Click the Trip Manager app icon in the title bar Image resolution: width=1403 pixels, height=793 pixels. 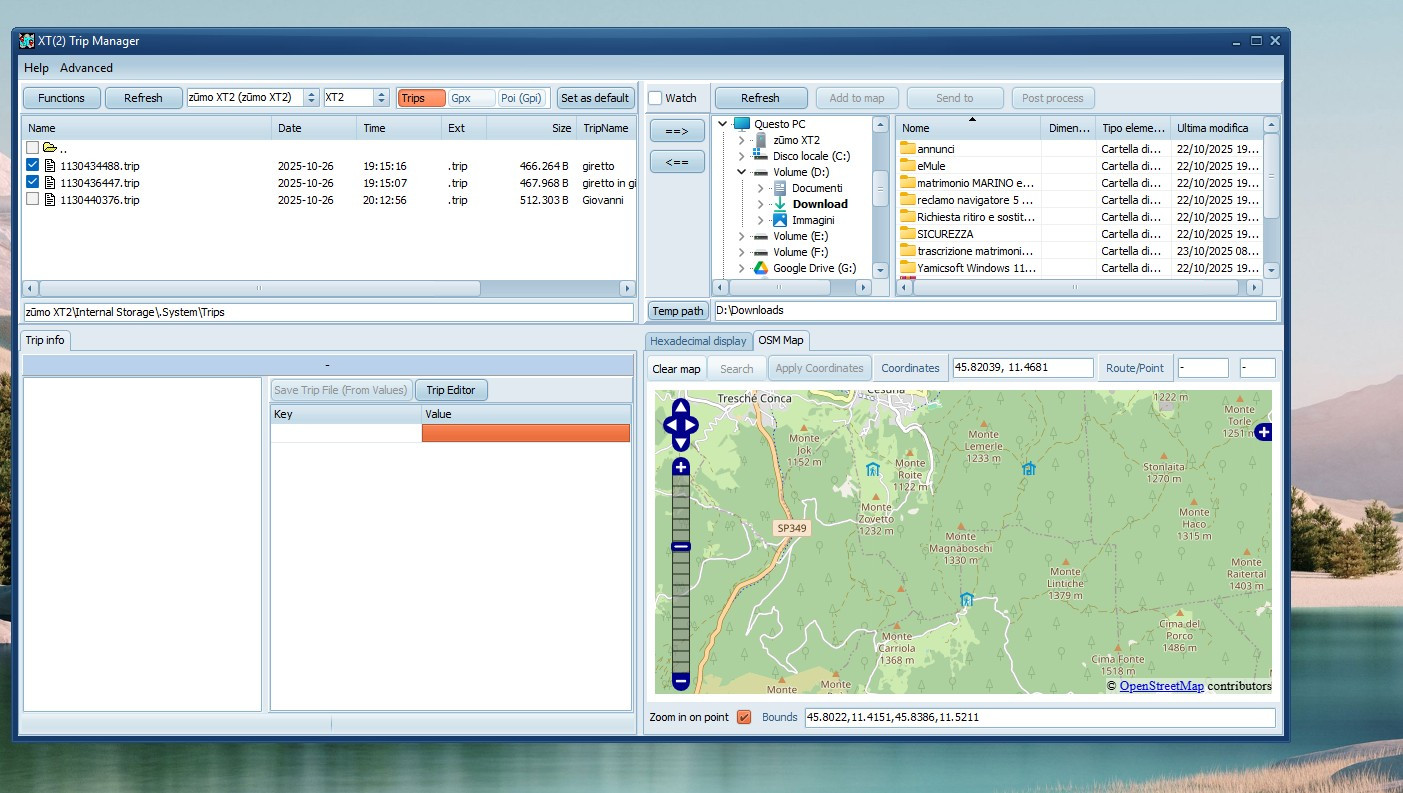pos(27,41)
